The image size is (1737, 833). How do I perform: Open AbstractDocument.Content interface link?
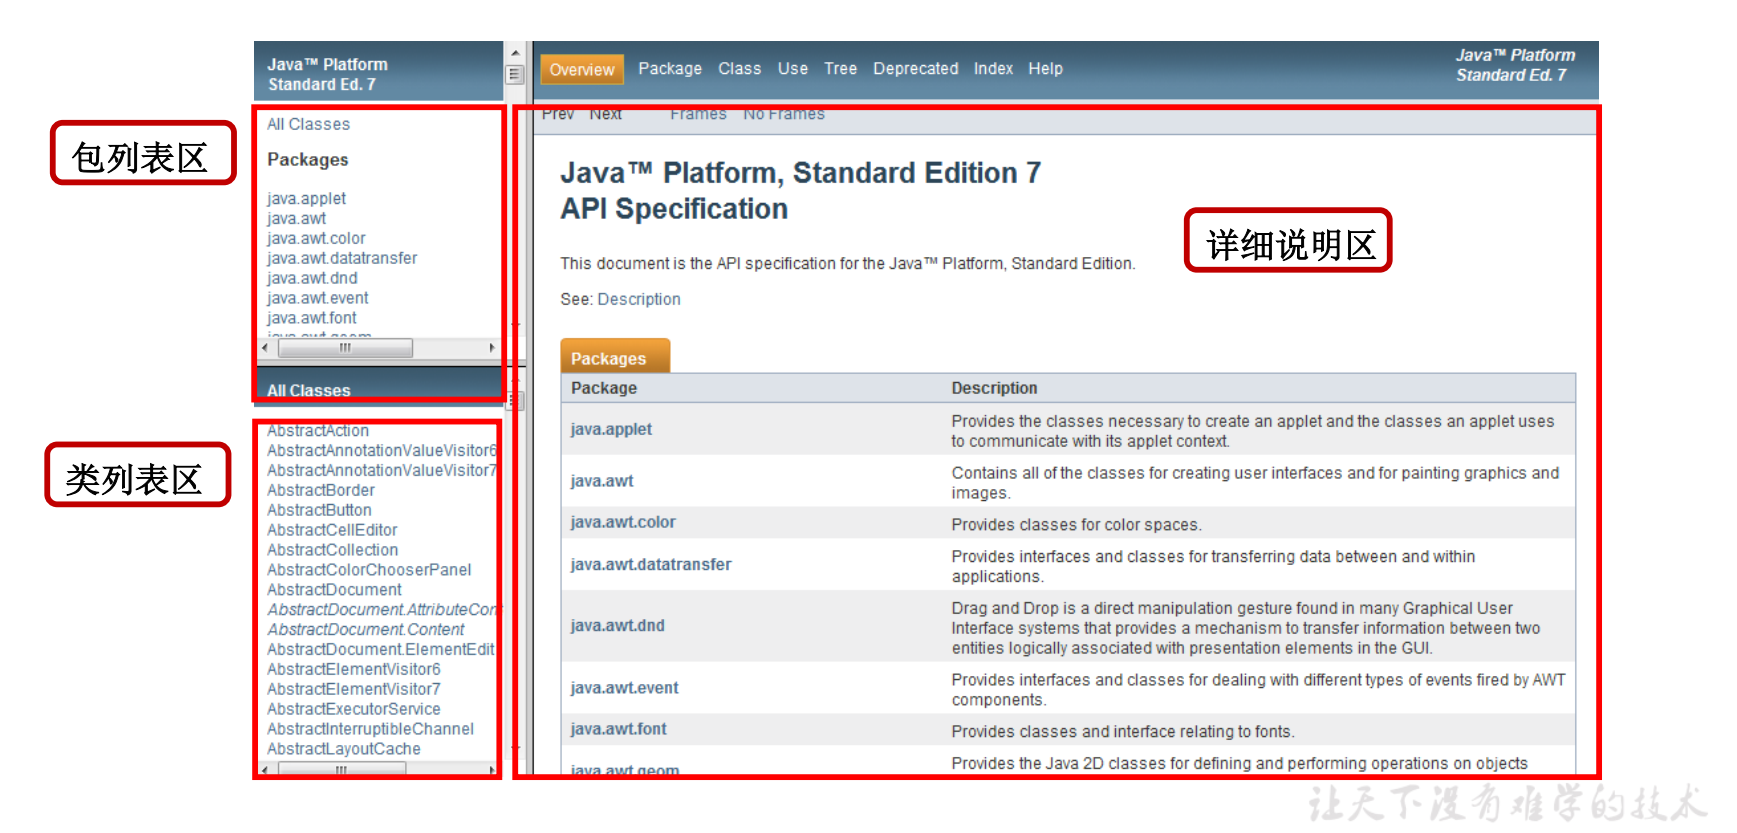pyautogui.click(x=366, y=630)
